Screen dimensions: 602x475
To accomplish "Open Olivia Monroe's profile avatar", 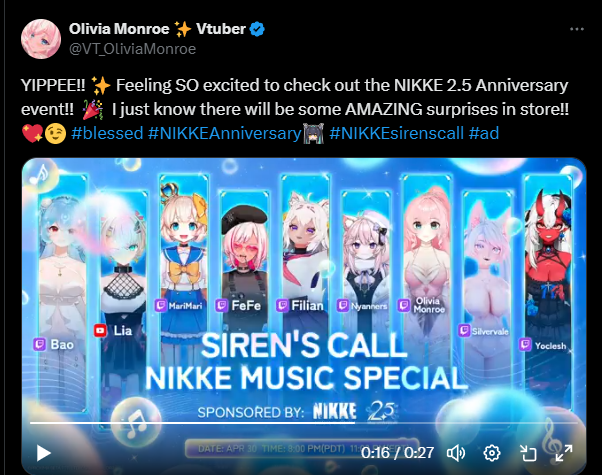I will (41, 39).
